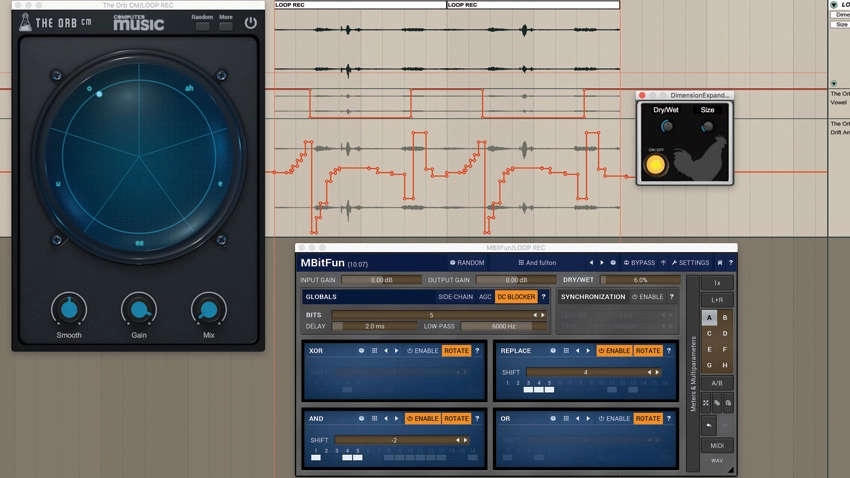This screenshot has width=850, height=478.
Task: Click the Smooth knob on The Orb
Action: [x=69, y=309]
